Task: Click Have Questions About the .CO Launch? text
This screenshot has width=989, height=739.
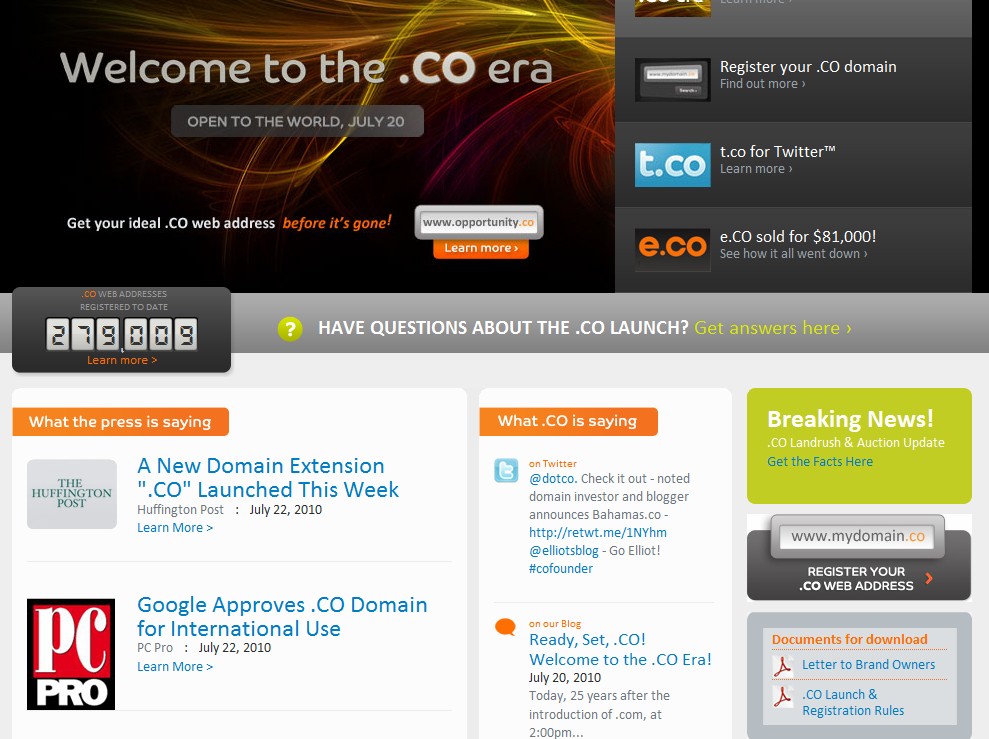Action: pyautogui.click(x=503, y=328)
